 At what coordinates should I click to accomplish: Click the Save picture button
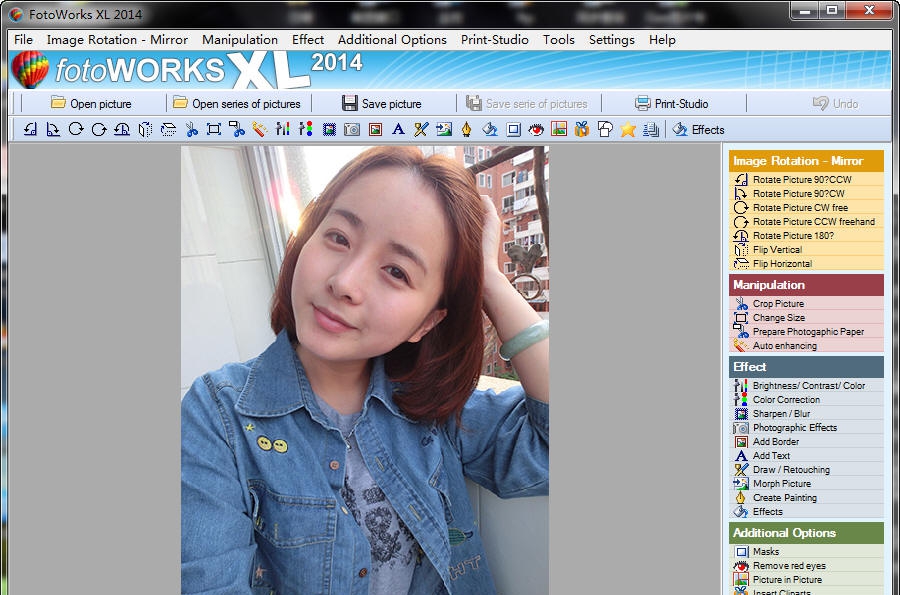(x=384, y=103)
